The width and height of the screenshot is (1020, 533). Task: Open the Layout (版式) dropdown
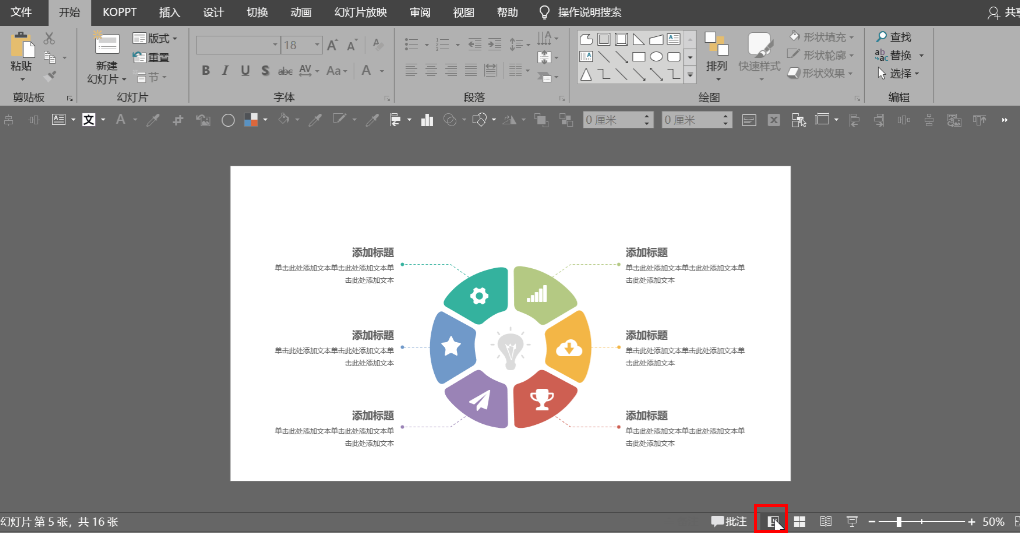coord(155,38)
